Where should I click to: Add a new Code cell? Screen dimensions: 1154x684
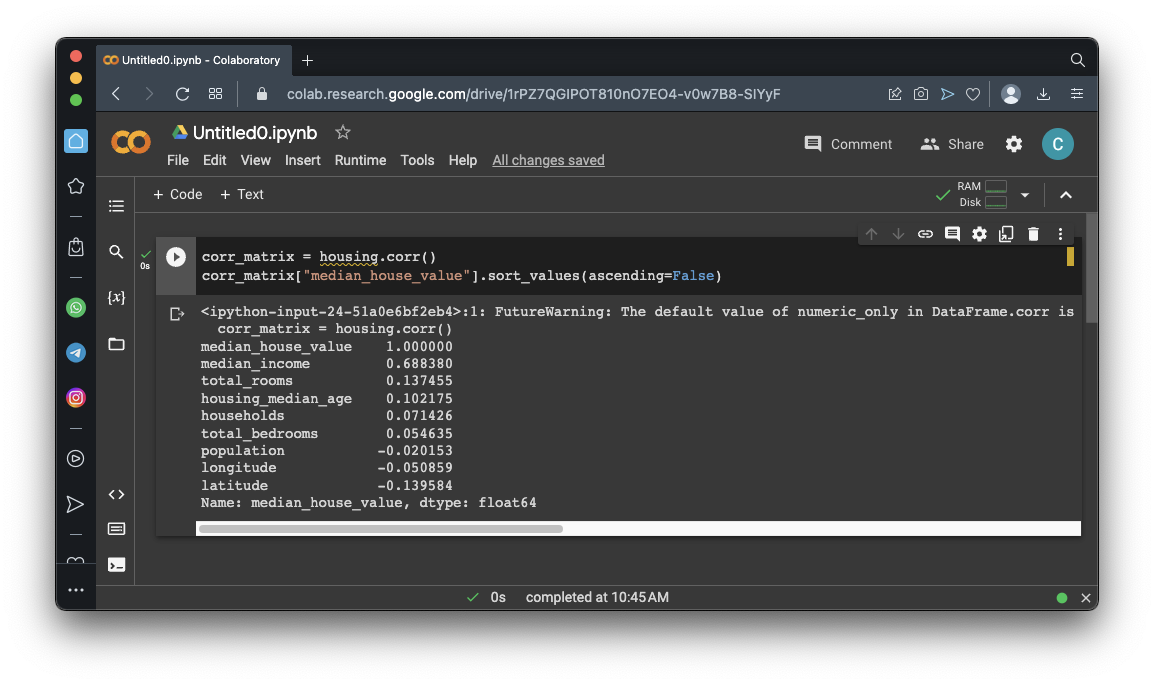tap(177, 194)
